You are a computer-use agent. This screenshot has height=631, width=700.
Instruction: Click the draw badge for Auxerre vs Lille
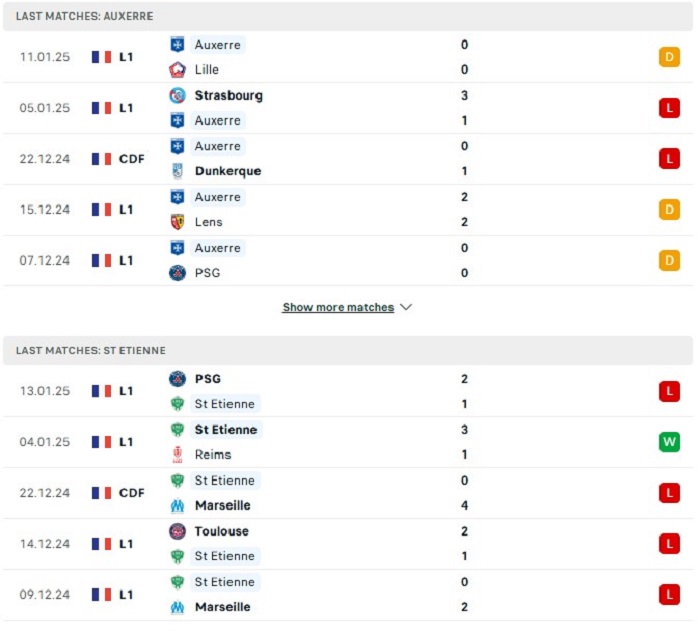click(x=669, y=57)
